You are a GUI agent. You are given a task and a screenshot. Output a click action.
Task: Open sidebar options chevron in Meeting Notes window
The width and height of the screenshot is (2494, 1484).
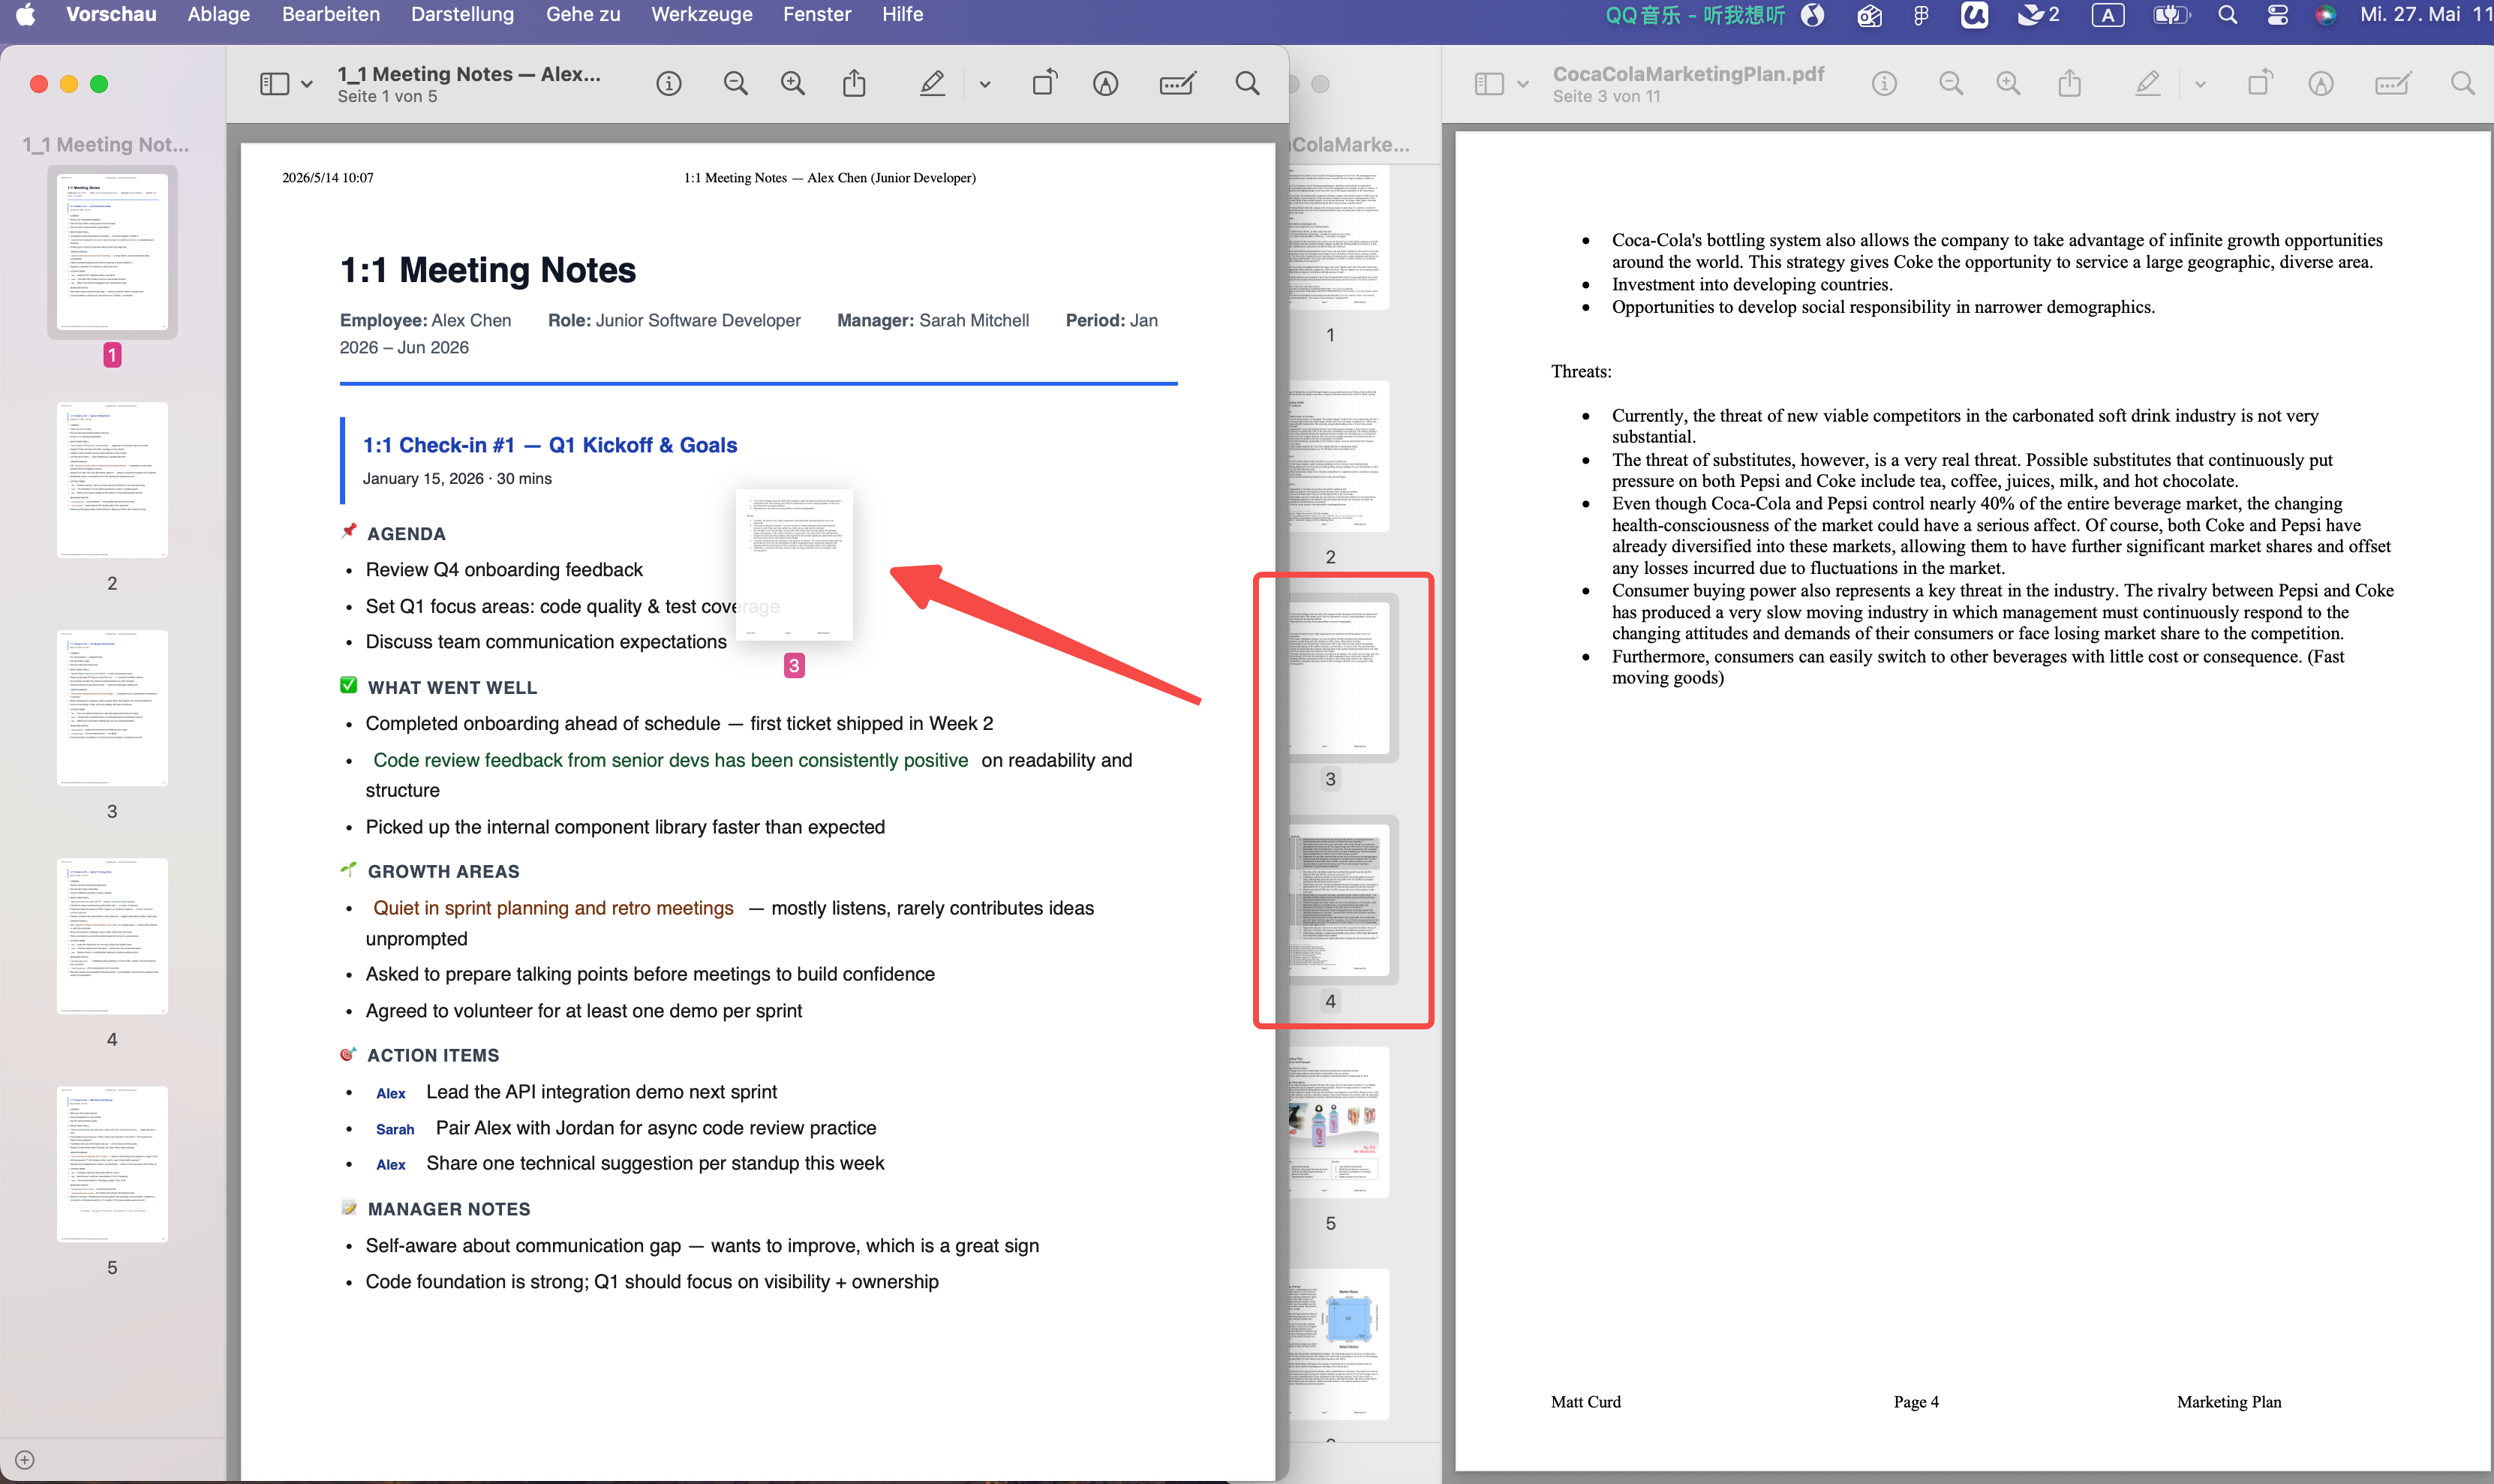[x=307, y=84]
